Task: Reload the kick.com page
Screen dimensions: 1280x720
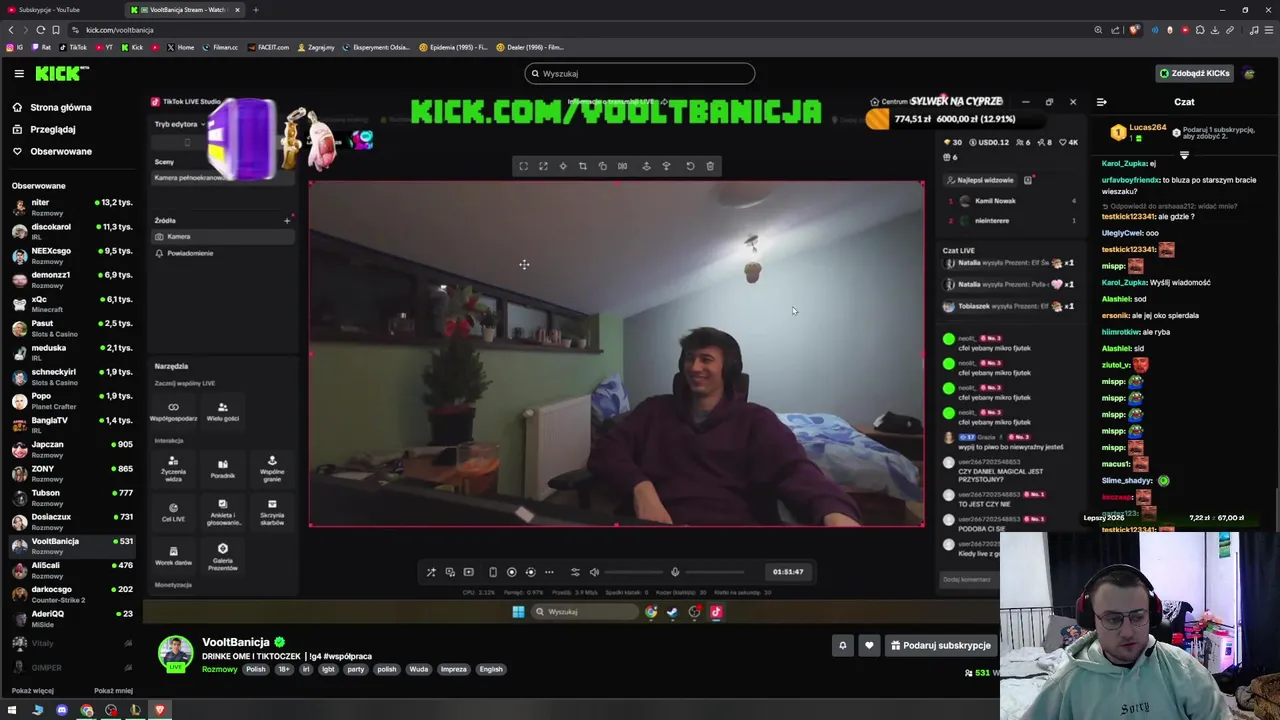Action: (x=41, y=30)
